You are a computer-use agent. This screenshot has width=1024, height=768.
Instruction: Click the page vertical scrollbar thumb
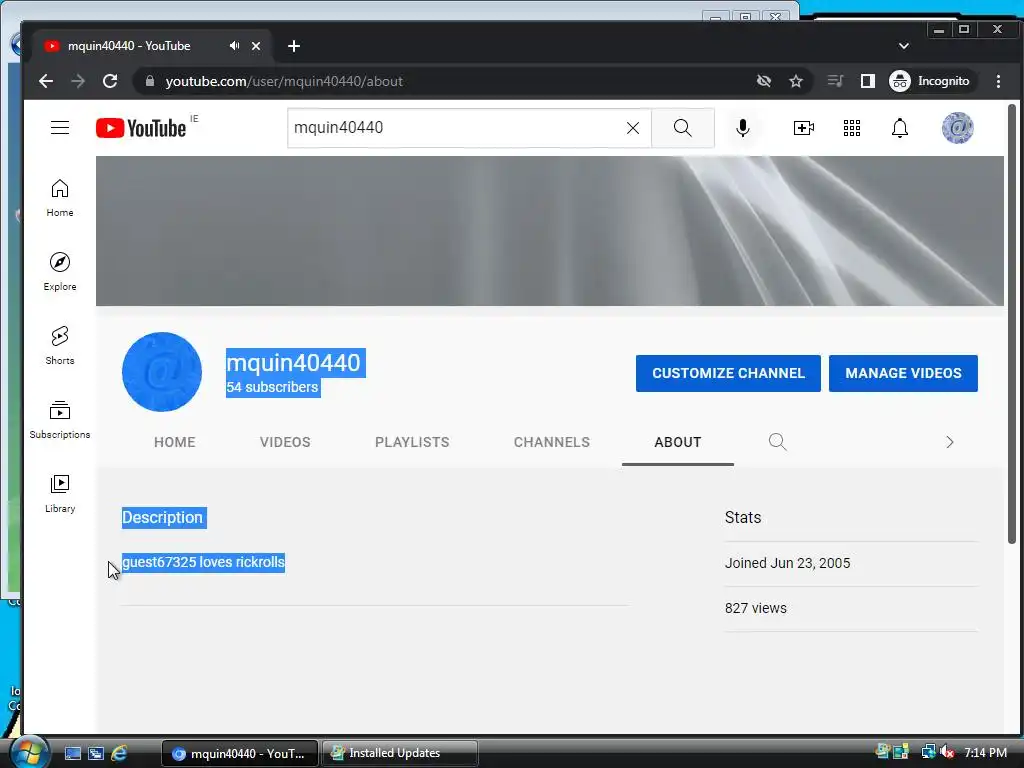1012,323
